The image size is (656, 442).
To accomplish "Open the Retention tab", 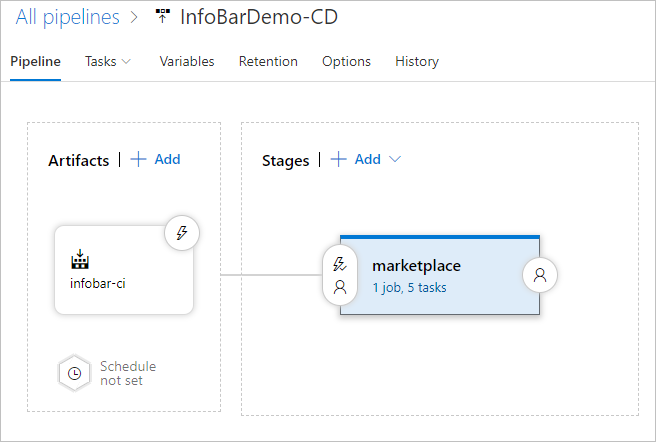I will 268,61.
